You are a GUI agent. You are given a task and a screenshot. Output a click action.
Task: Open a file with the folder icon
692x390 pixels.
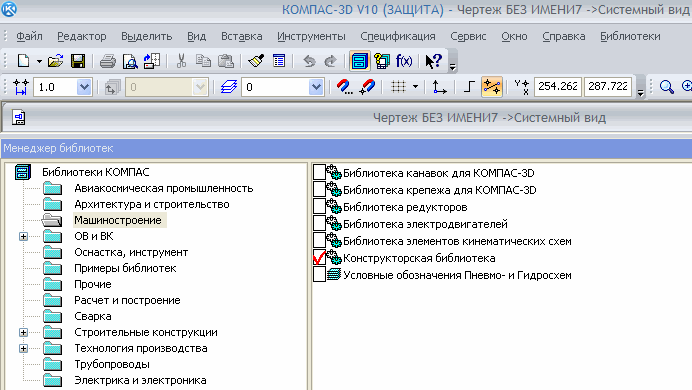coord(56,61)
